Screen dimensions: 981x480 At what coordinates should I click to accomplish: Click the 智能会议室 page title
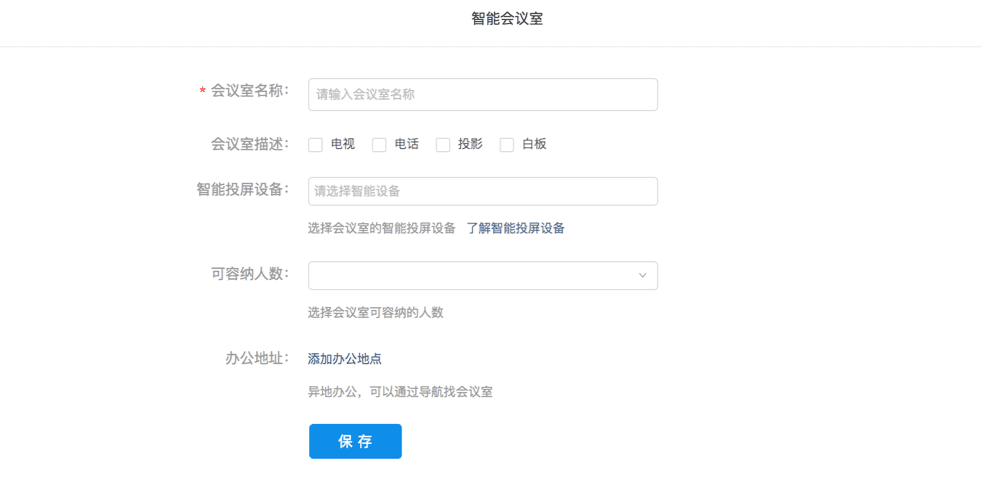[507, 19]
